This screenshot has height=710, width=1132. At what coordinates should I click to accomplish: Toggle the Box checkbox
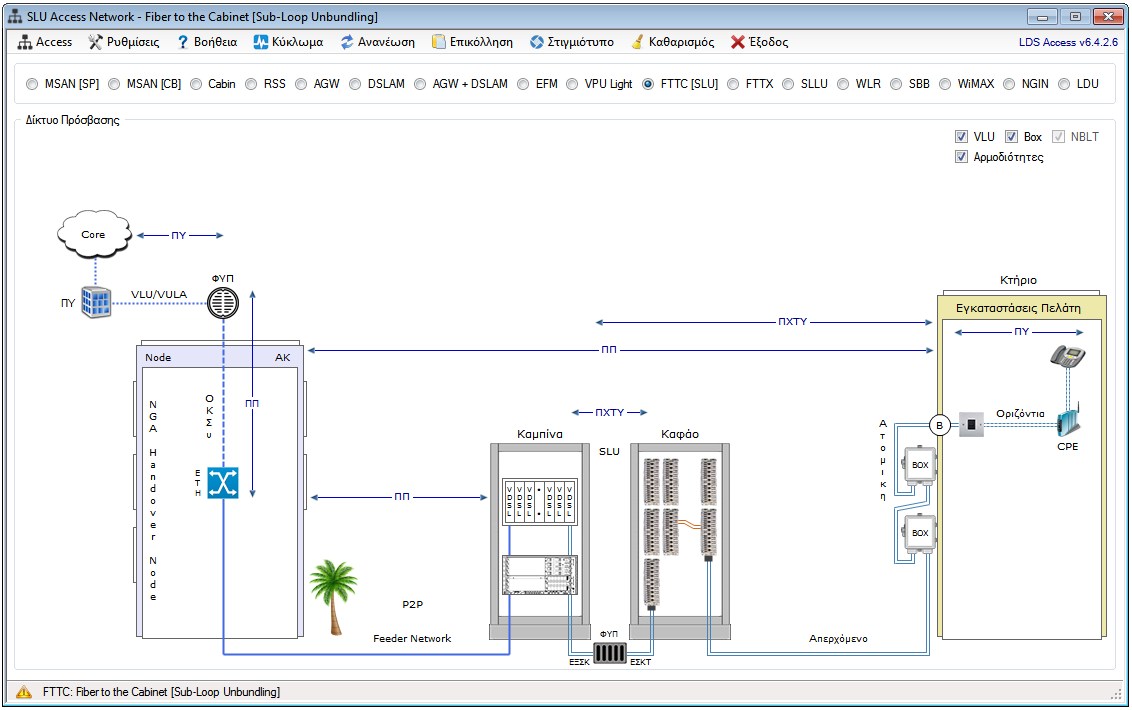pyautogui.click(x=1011, y=137)
